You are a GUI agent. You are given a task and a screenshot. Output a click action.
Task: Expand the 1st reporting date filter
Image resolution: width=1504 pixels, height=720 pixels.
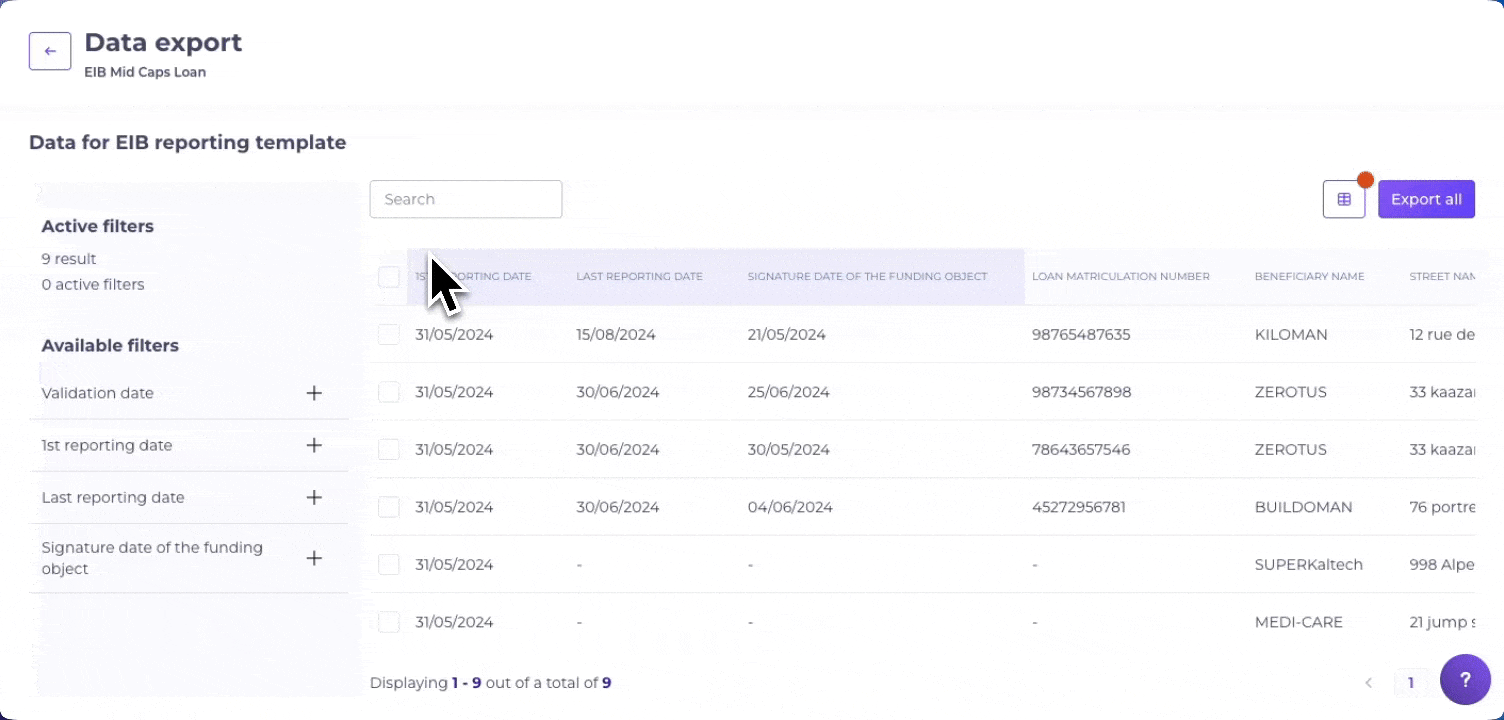[x=313, y=445]
